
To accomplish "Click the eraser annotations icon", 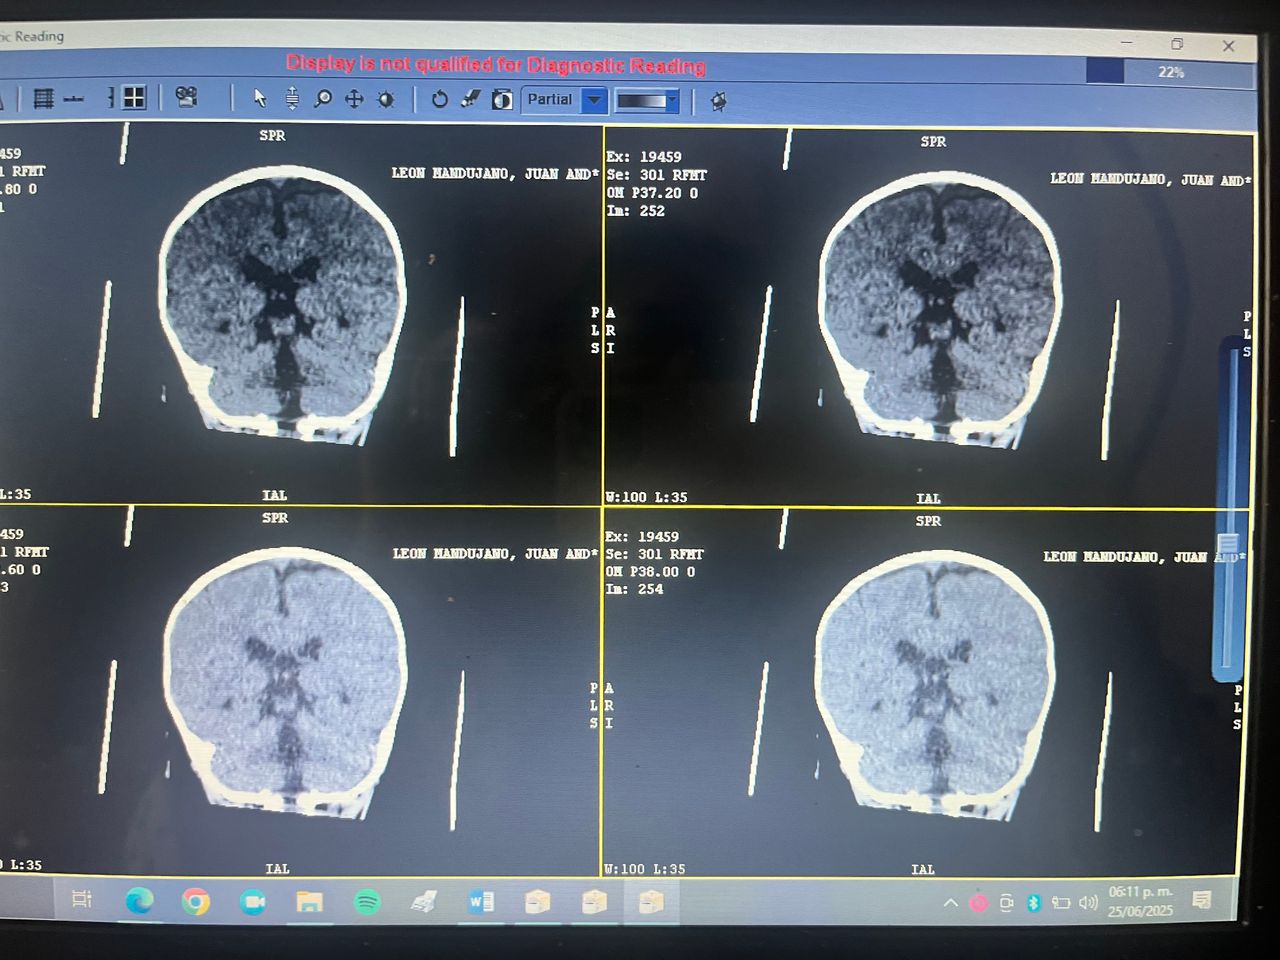I will click(470, 99).
